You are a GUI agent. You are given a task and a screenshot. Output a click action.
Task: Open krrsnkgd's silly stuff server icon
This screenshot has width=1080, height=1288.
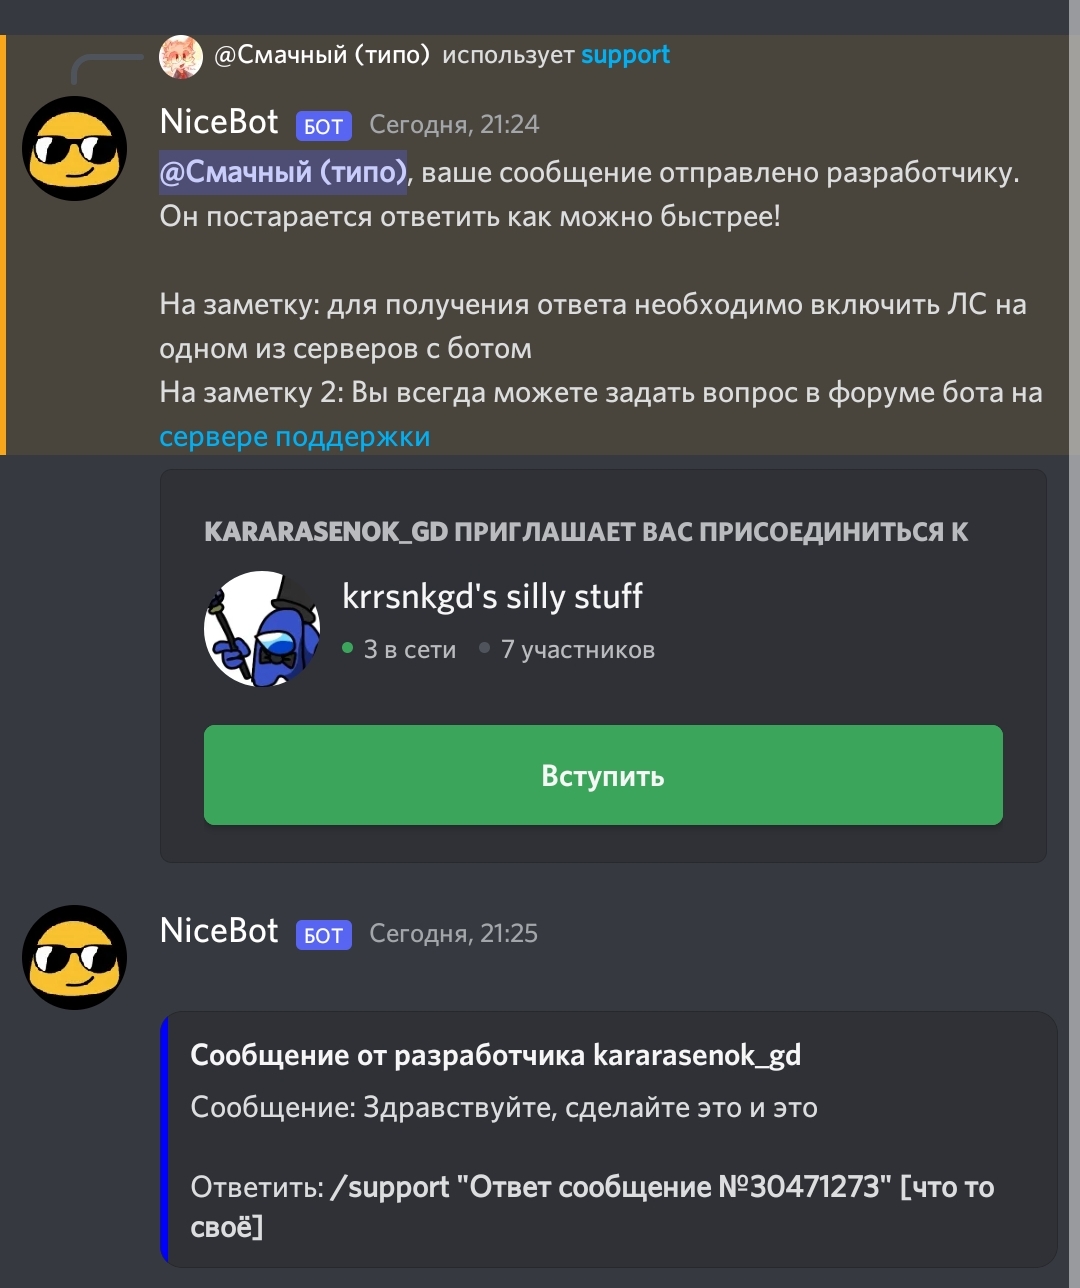click(x=262, y=629)
